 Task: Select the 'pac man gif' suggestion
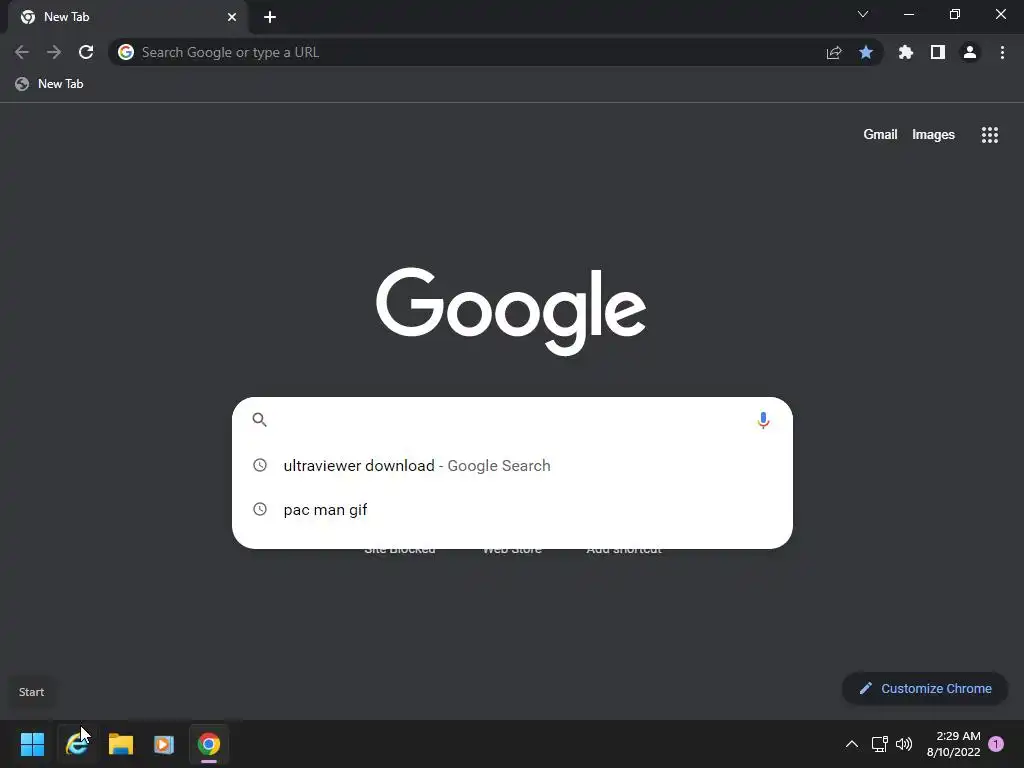coord(512,509)
